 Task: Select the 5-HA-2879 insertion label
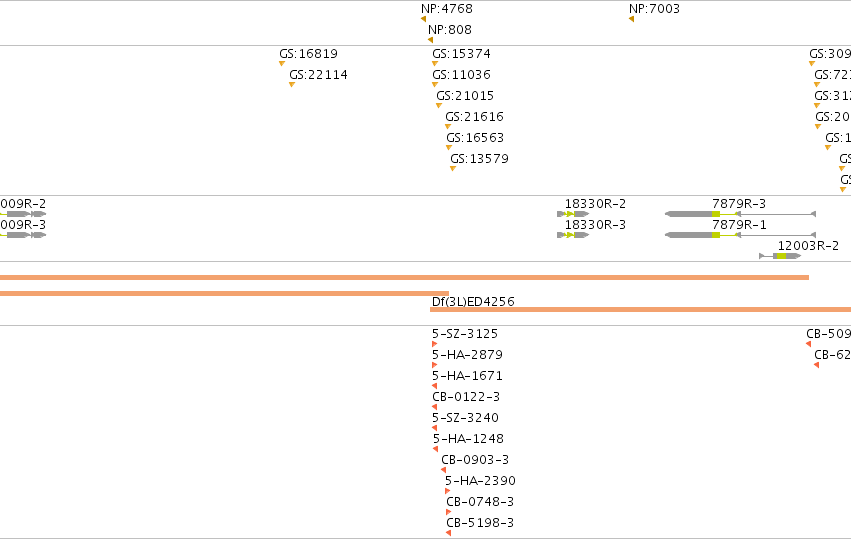pyautogui.click(x=467, y=355)
